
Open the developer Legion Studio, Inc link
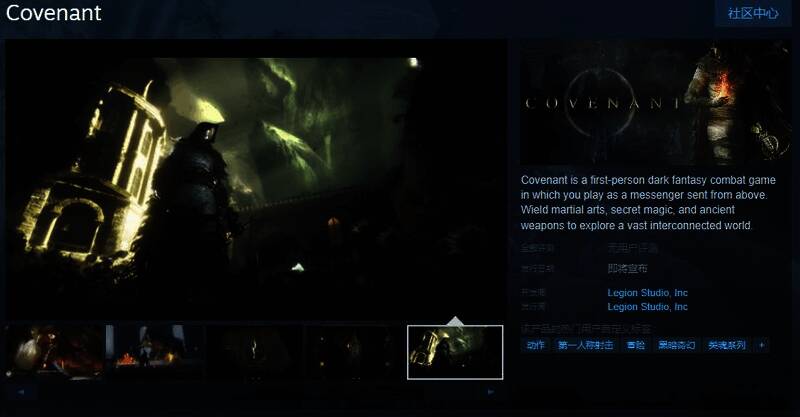[647, 293]
